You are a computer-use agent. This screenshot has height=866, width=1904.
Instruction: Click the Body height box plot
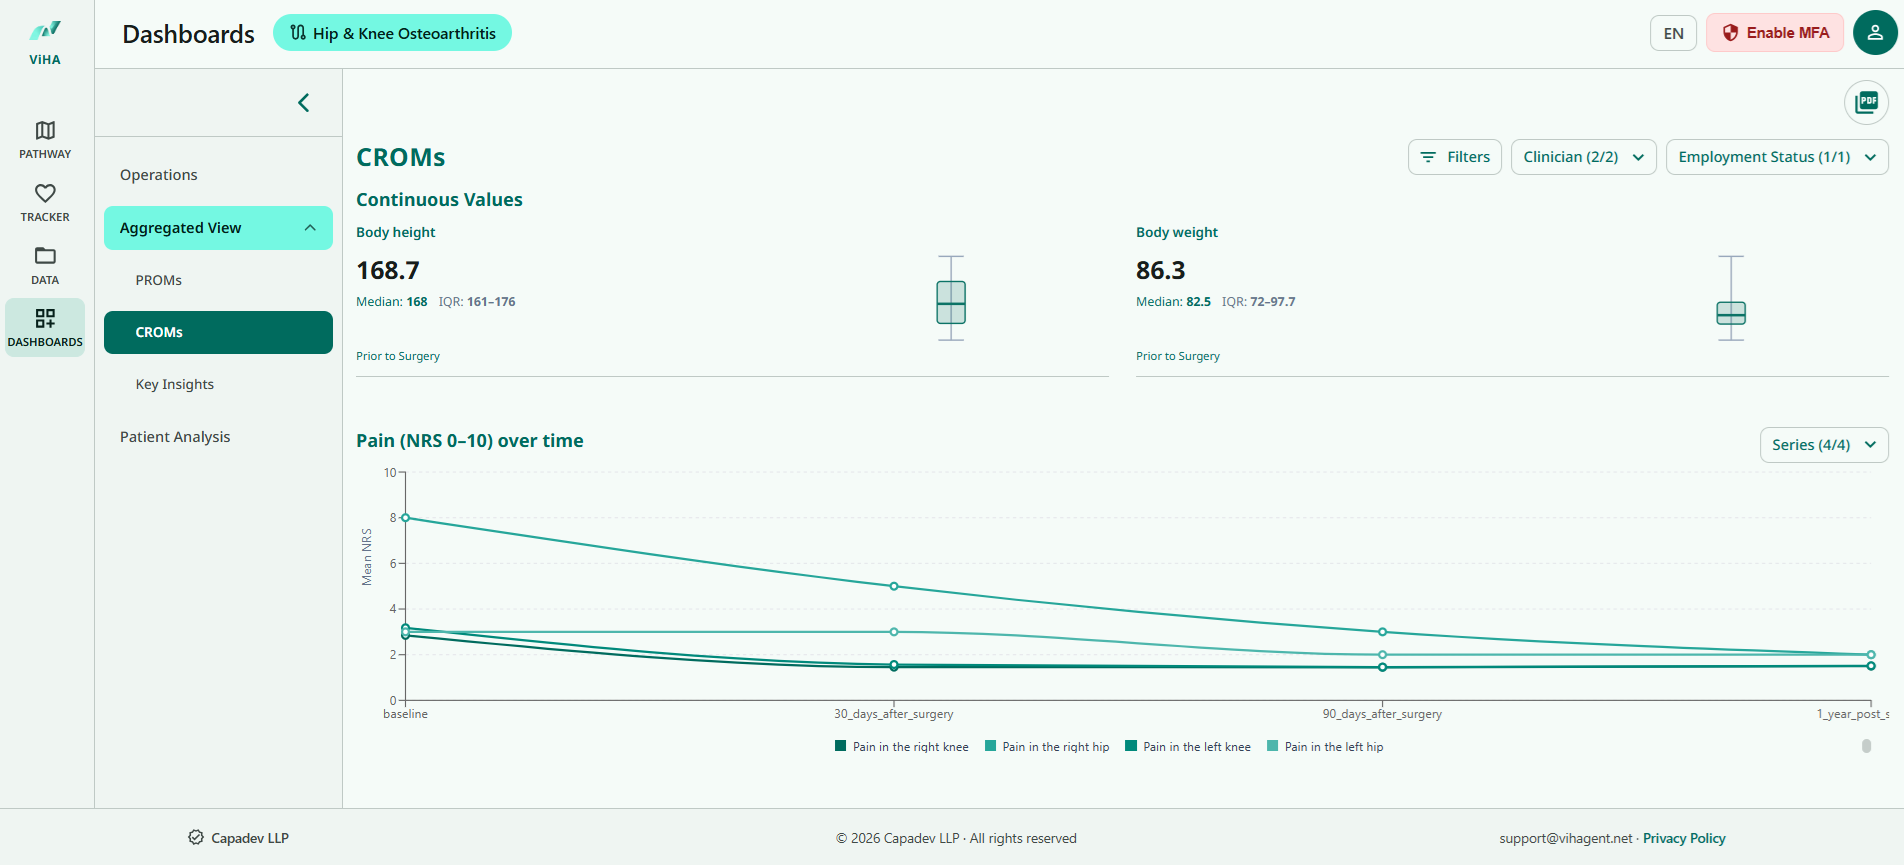pyautogui.click(x=951, y=298)
